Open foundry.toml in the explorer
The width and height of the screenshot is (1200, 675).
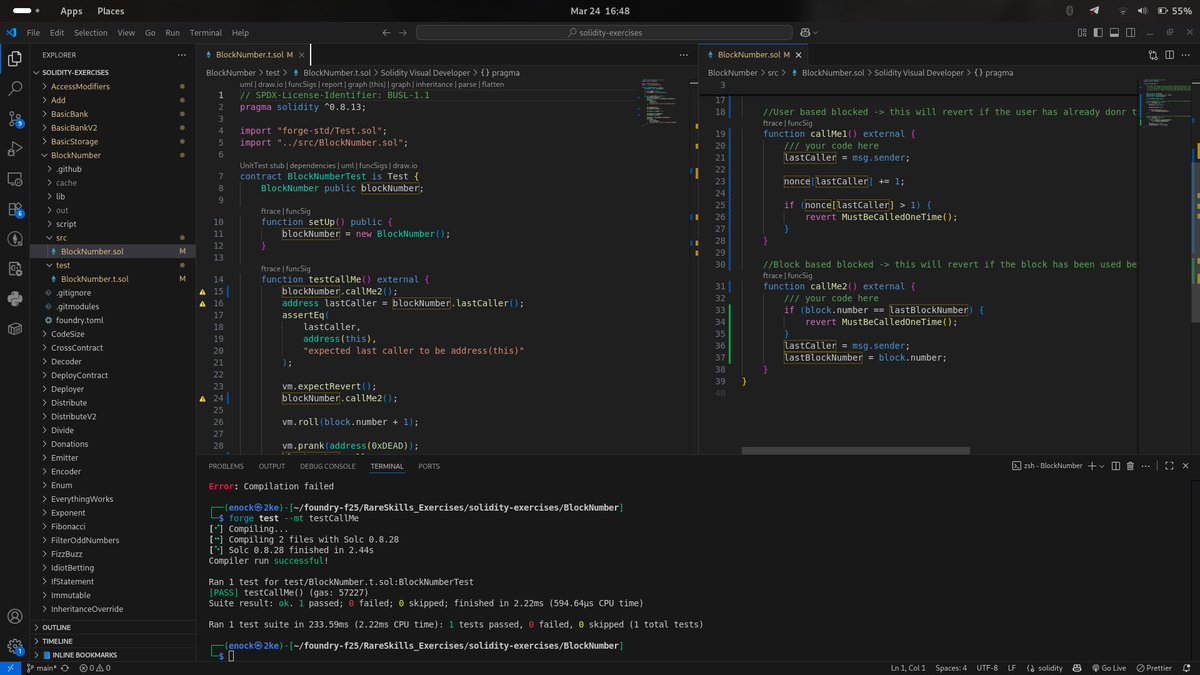point(113,319)
